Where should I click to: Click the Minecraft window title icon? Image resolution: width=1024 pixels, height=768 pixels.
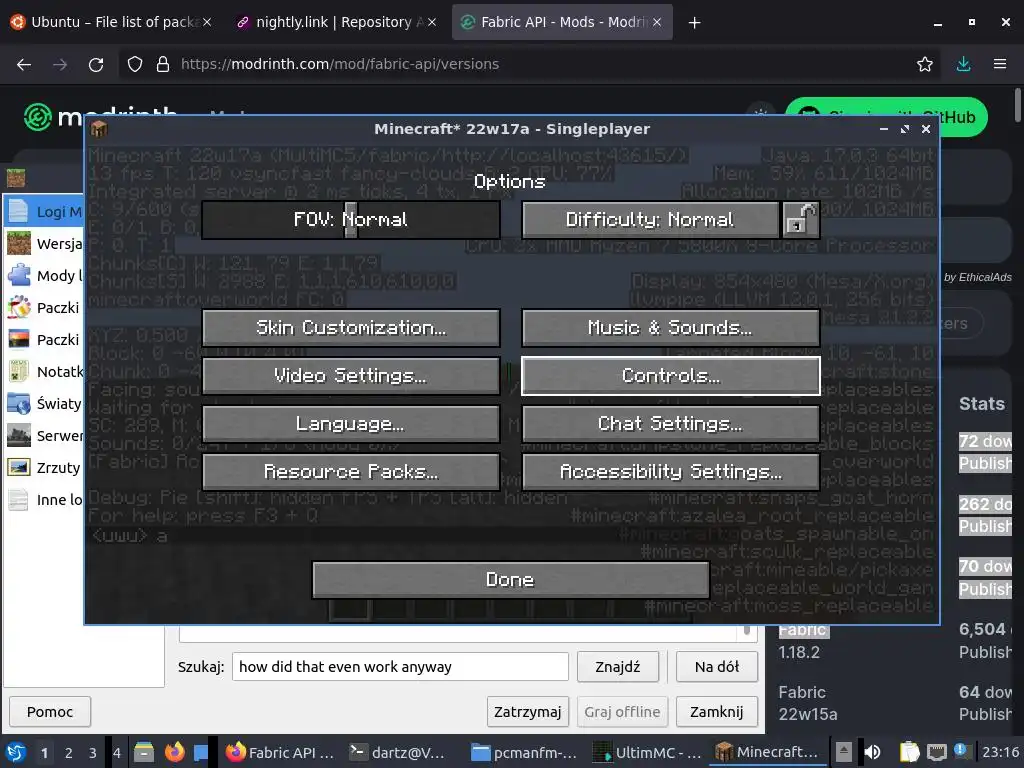[99, 129]
